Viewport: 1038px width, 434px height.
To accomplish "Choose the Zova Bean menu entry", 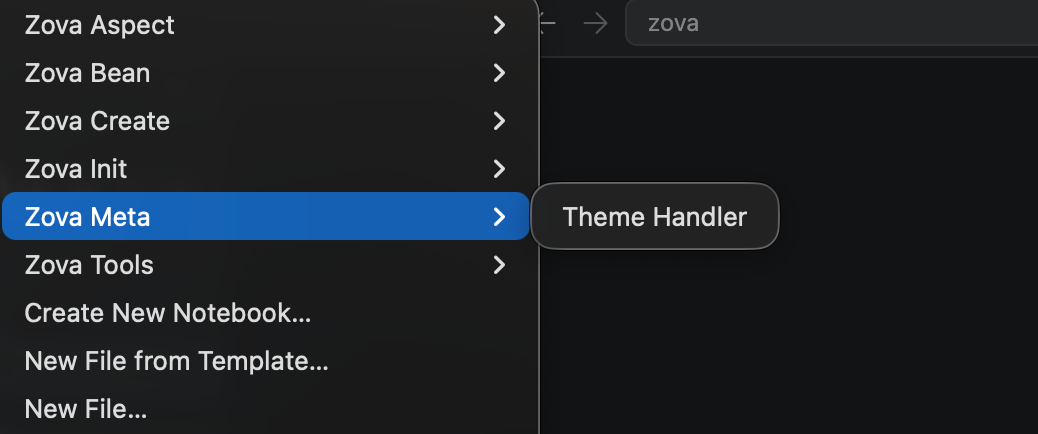I will [88, 73].
